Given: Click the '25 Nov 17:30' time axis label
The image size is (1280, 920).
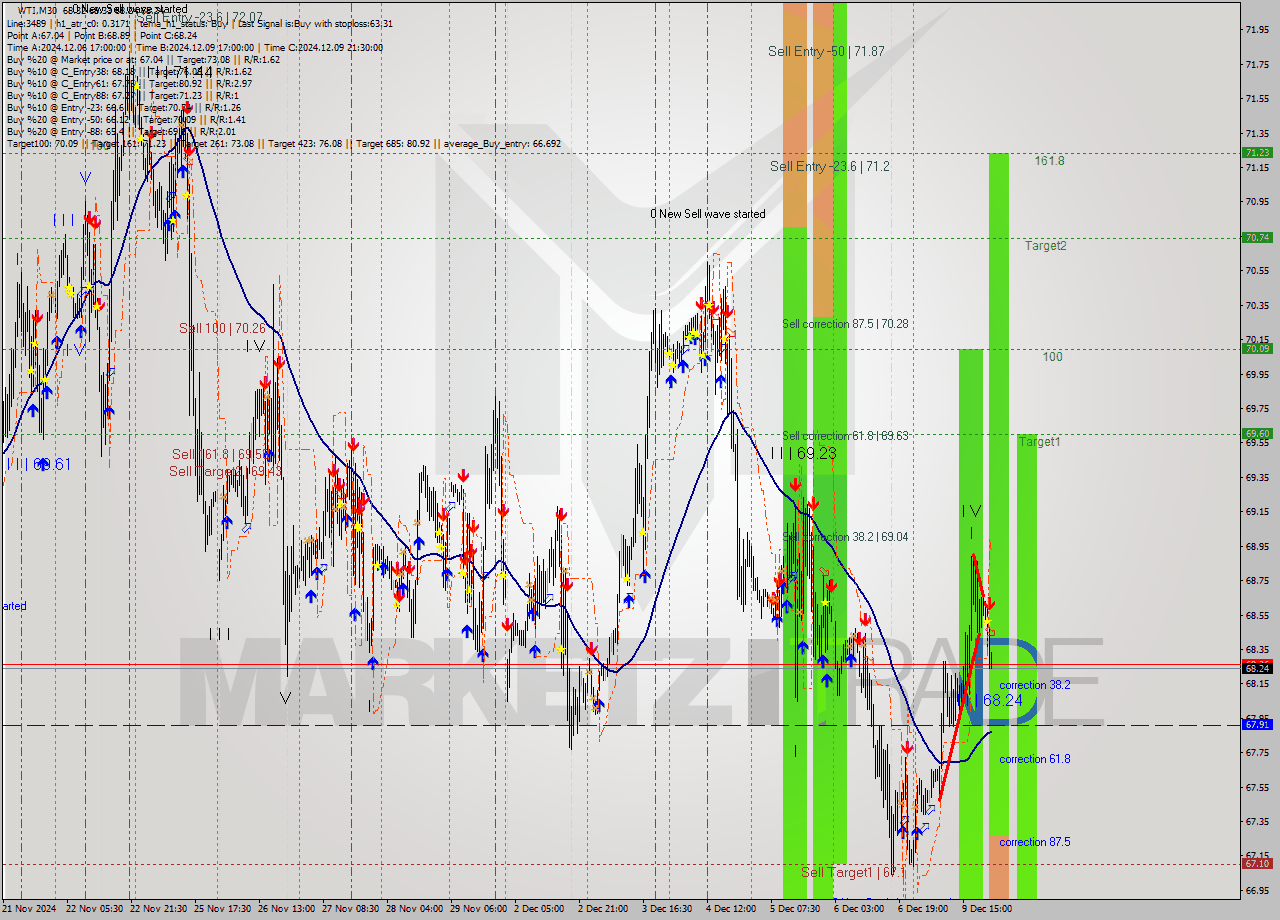Looking at the screenshot, I should pos(222,909).
